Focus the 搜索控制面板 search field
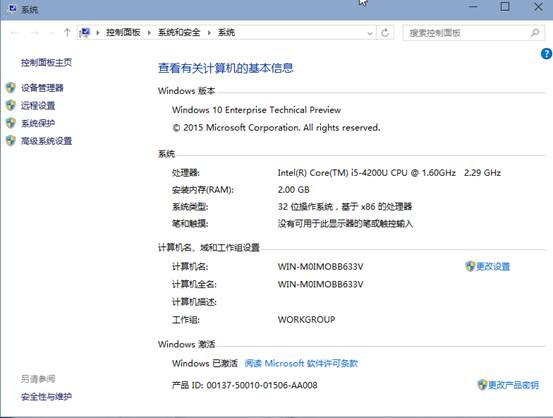 pos(466,33)
